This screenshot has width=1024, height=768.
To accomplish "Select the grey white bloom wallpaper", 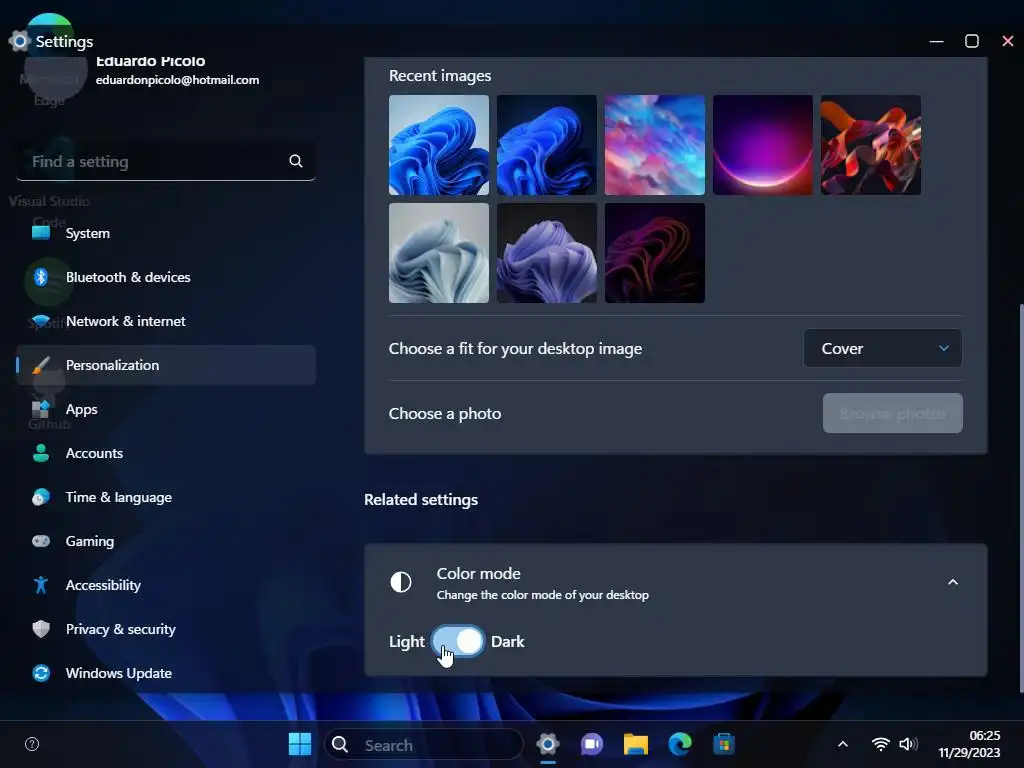I will pos(439,253).
